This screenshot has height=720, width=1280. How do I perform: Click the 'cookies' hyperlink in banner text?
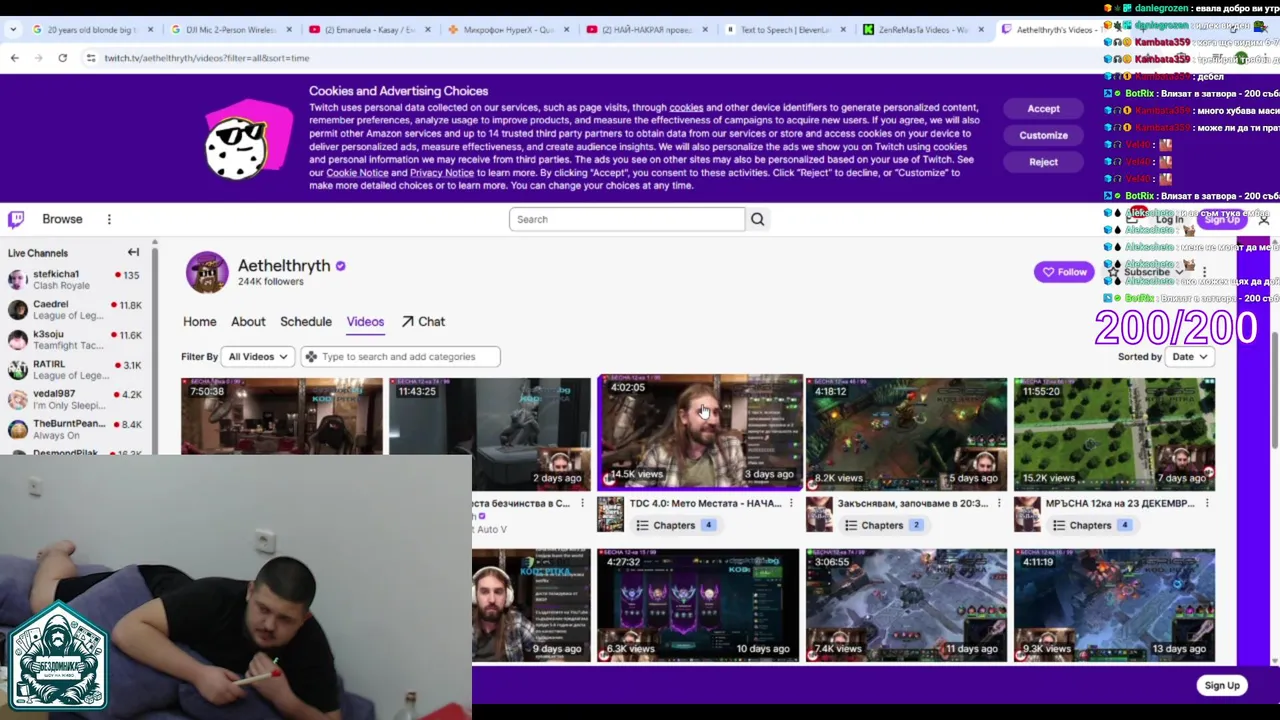686,108
